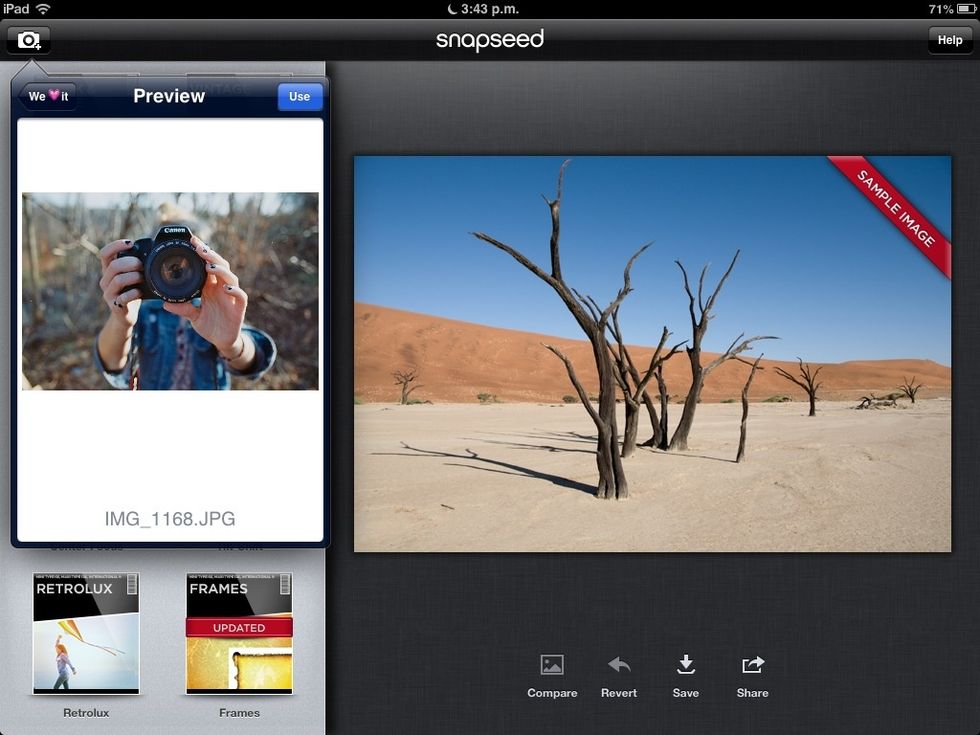
Task: Tap the IMG_1168.JPG file name
Action: pyautogui.click(x=170, y=519)
